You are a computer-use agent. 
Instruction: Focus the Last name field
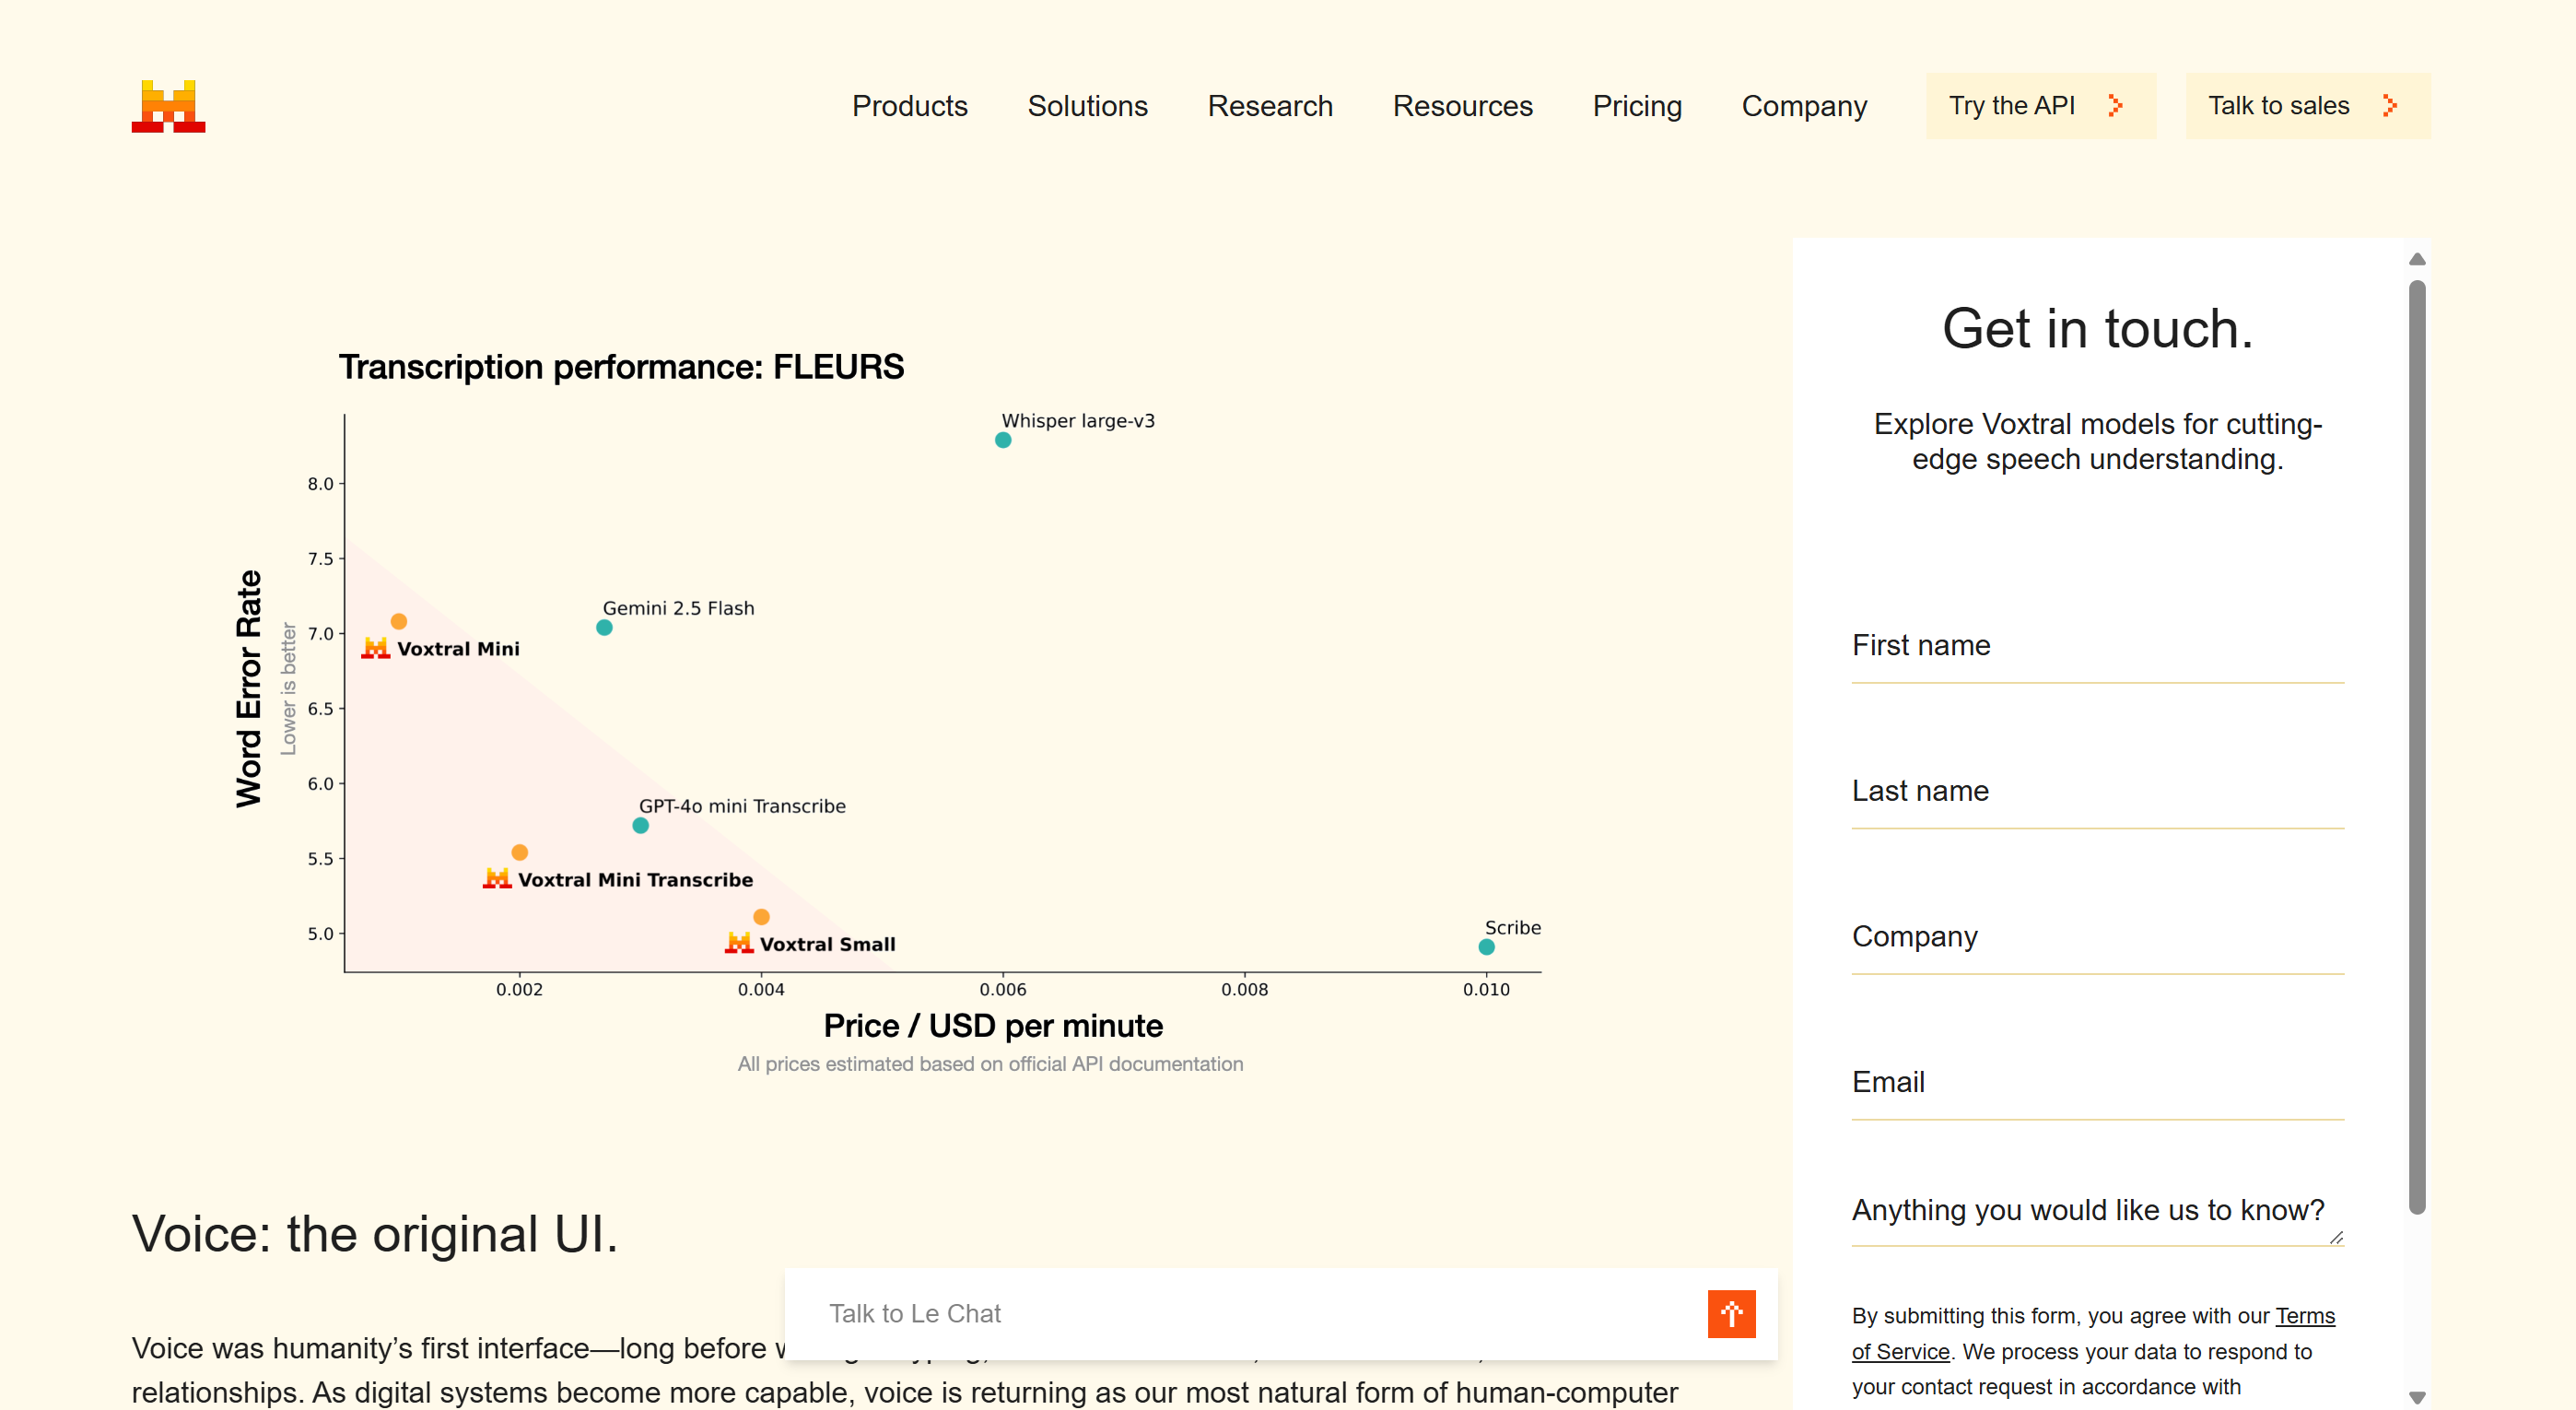click(x=2097, y=791)
